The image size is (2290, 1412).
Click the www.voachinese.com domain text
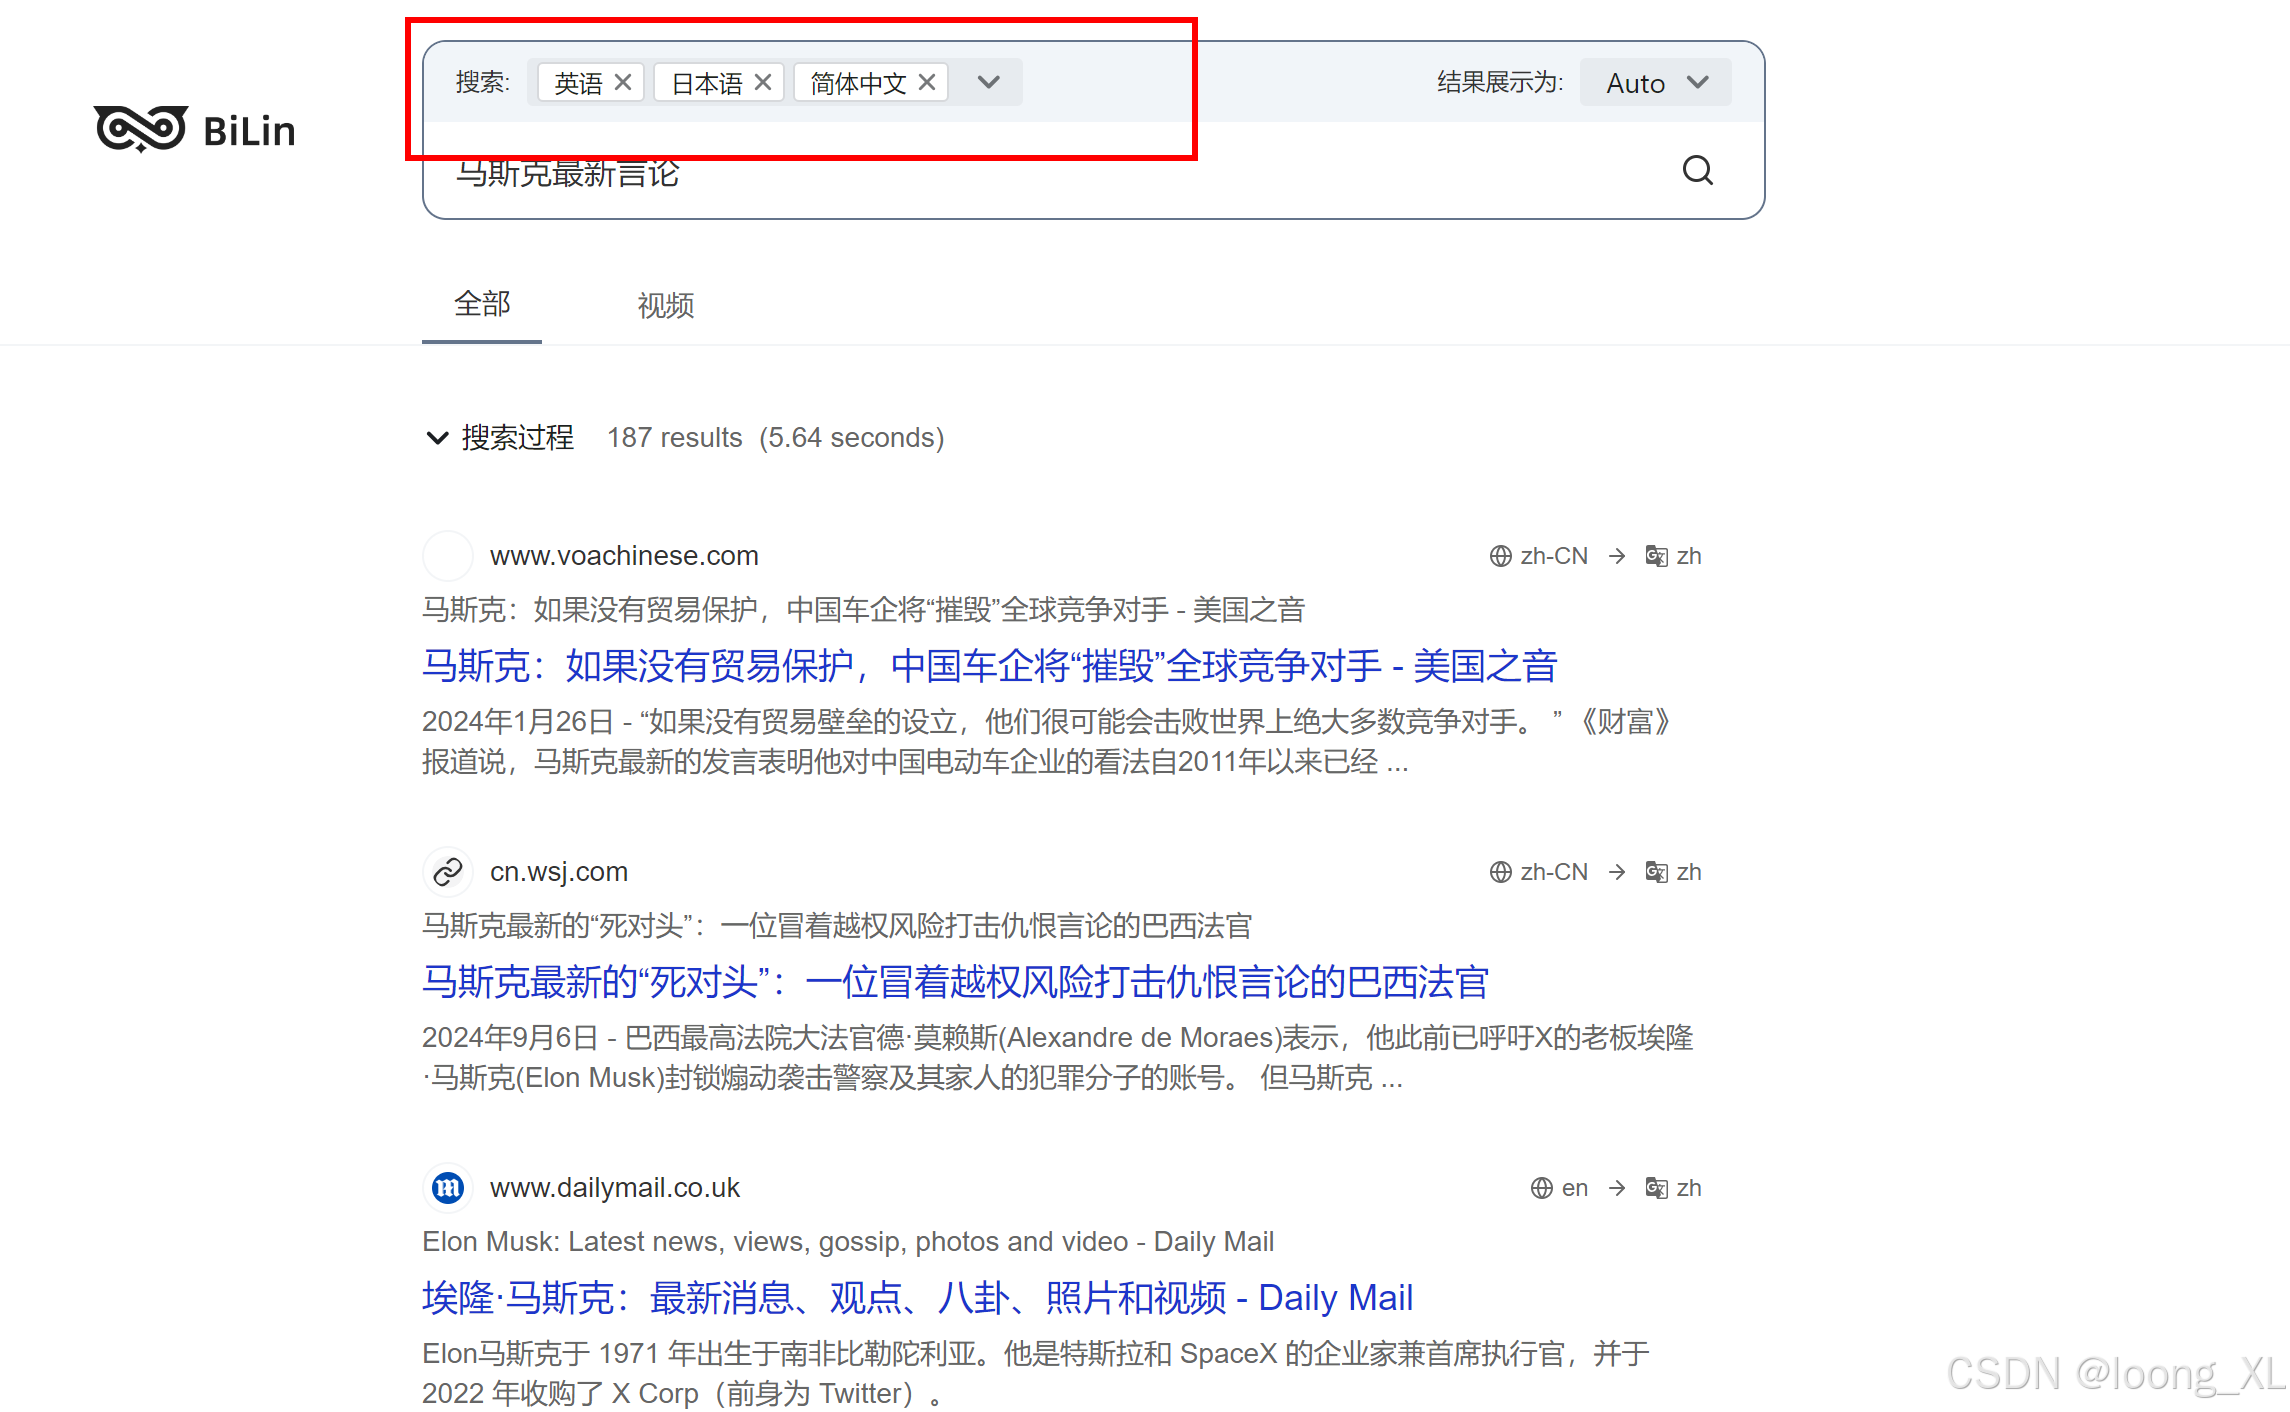(623, 556)
